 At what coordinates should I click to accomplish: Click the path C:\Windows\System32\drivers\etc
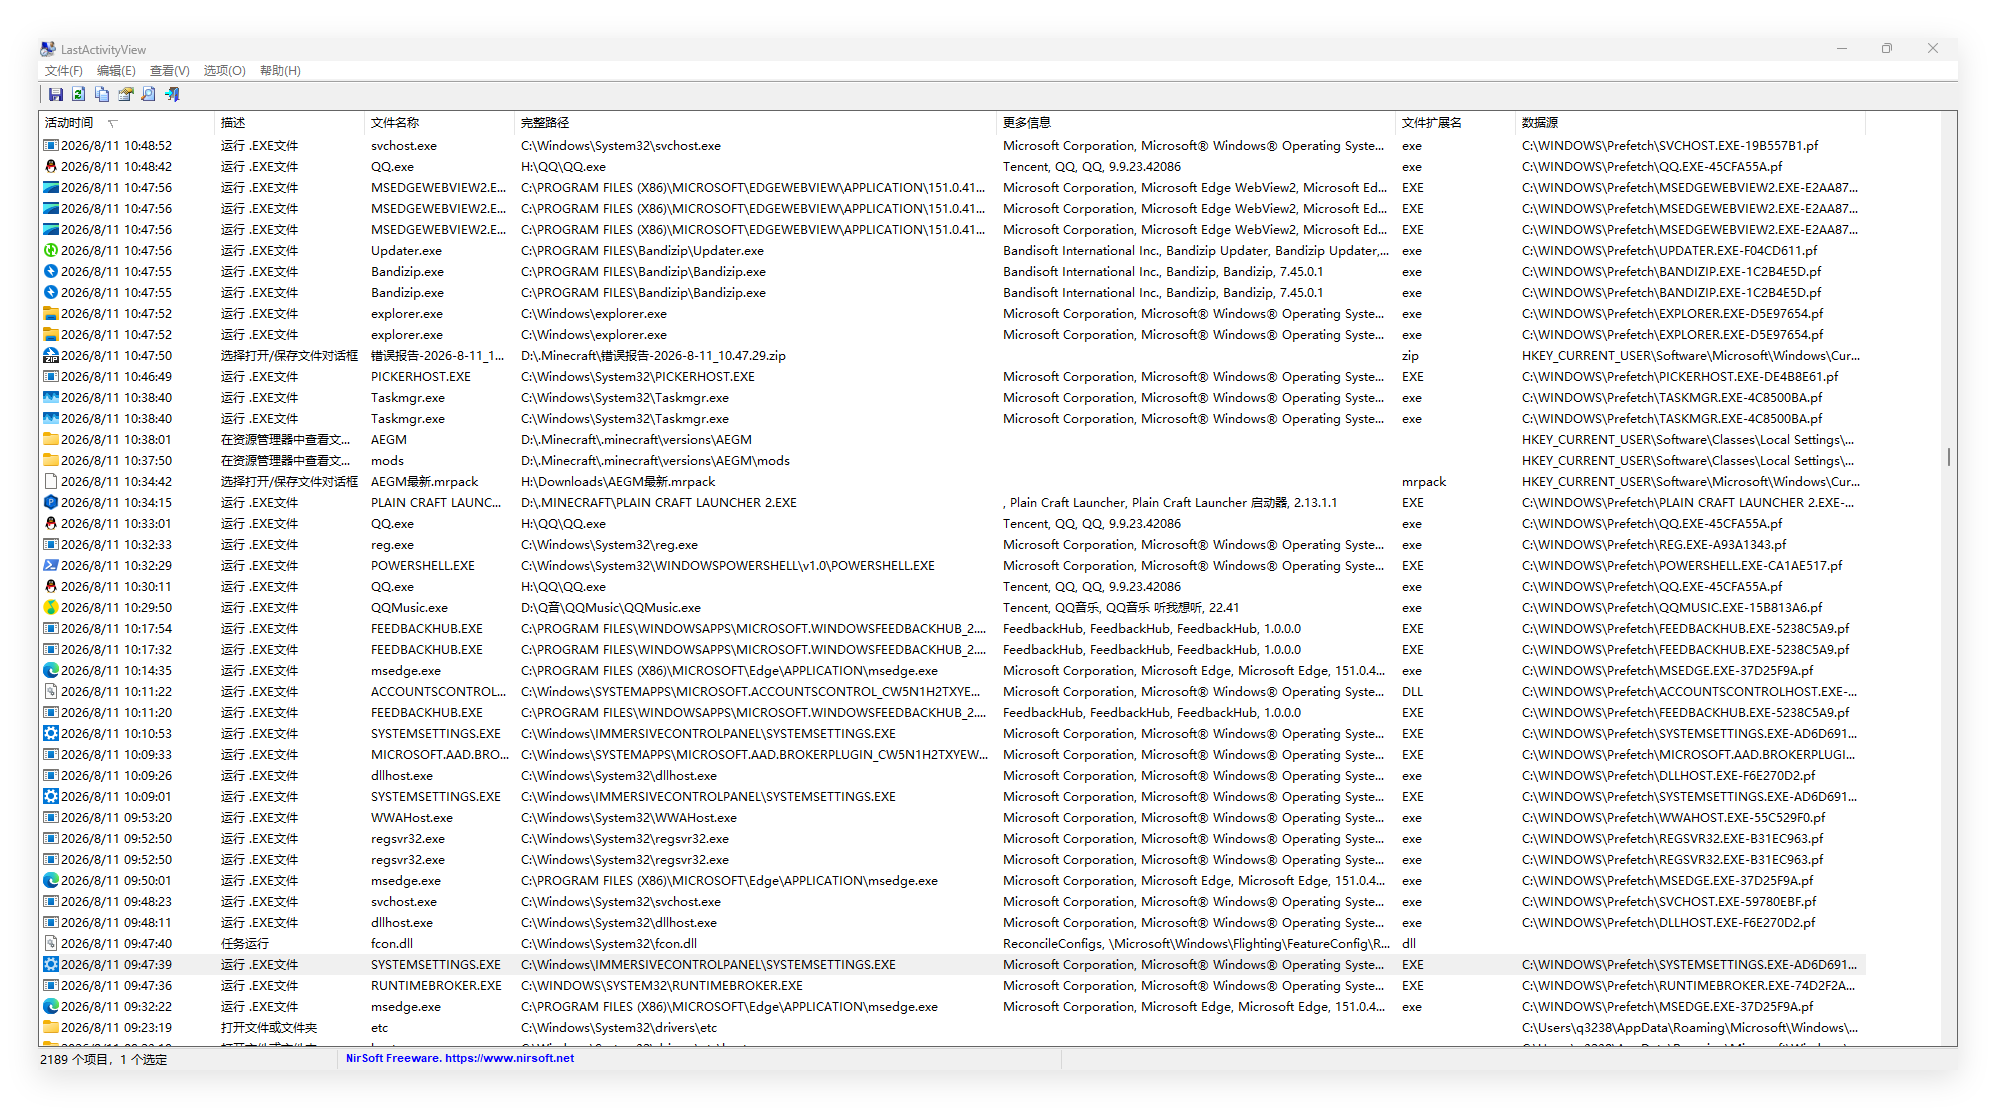click(619, 1028)
